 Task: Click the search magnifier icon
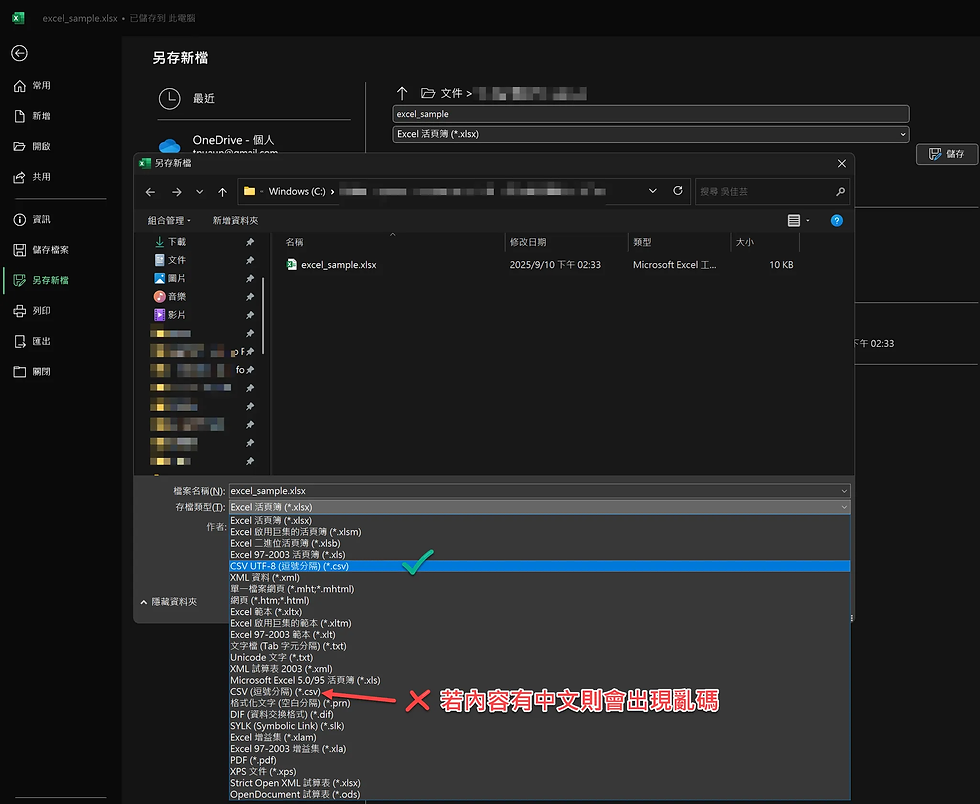tap(841, 191)
